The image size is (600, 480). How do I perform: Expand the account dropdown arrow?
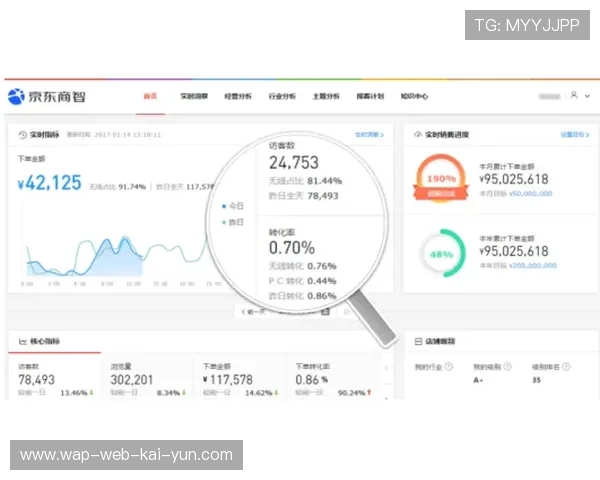coord(586,96)
